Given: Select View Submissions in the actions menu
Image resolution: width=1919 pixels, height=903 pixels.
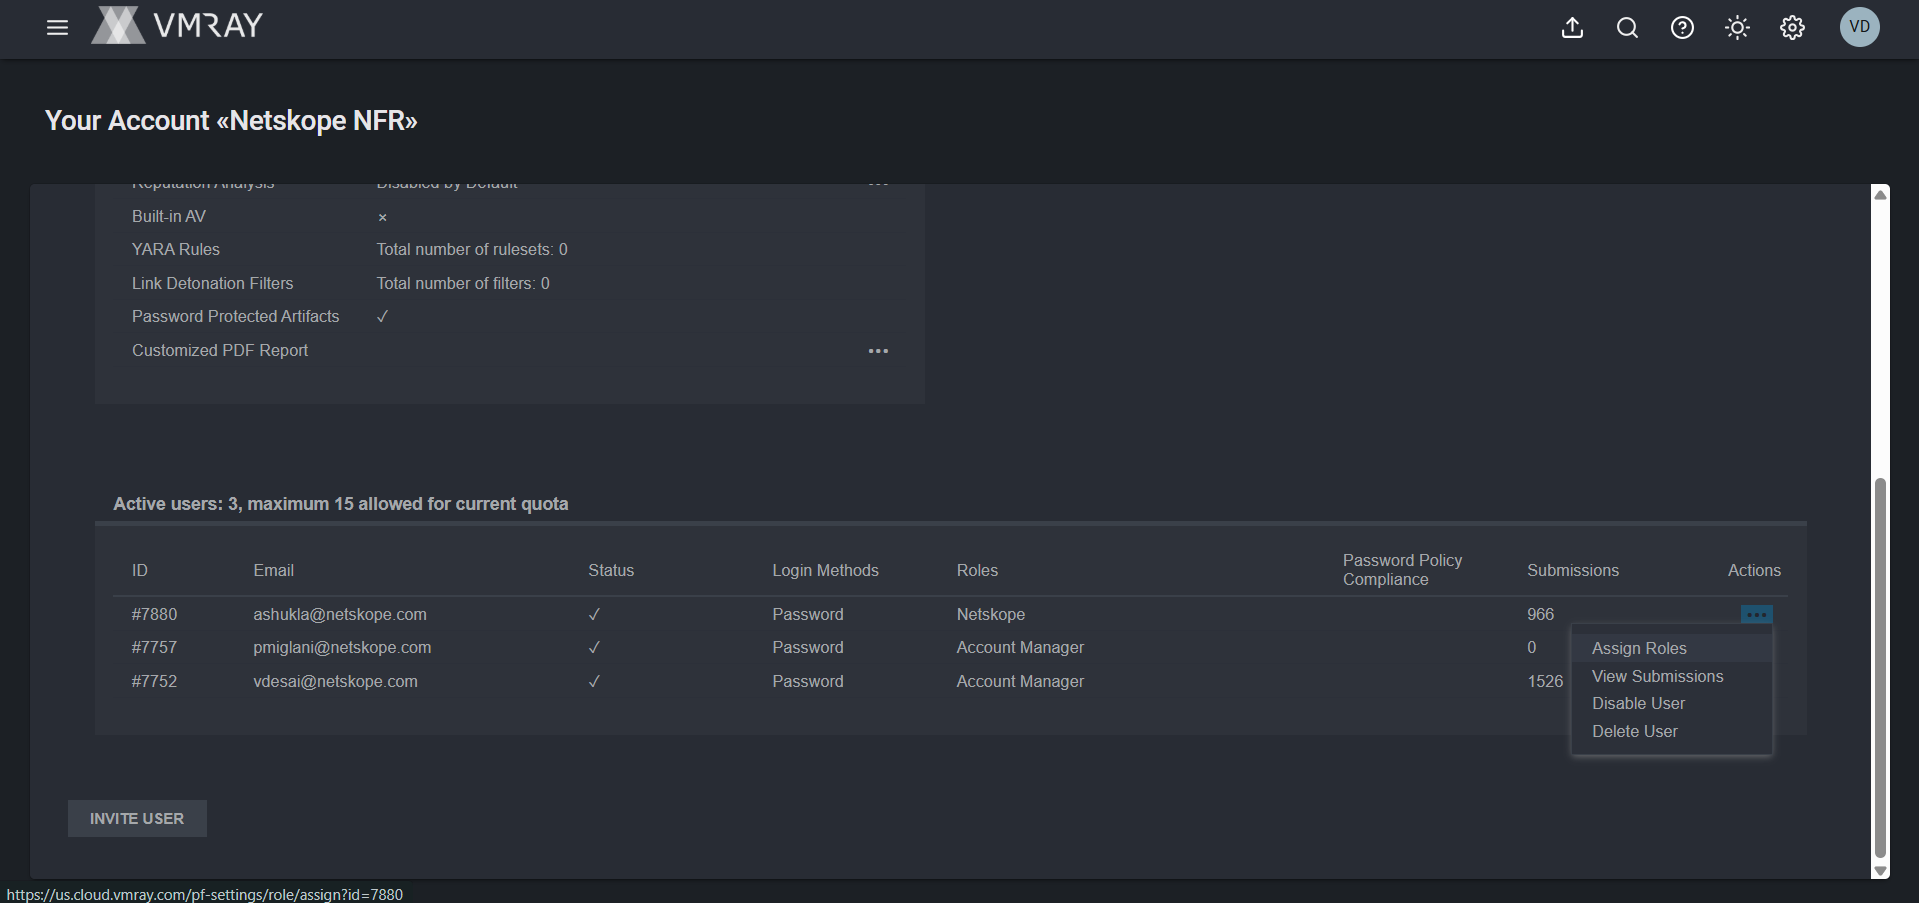Looking at the screenshot, I should point(1657,676).
